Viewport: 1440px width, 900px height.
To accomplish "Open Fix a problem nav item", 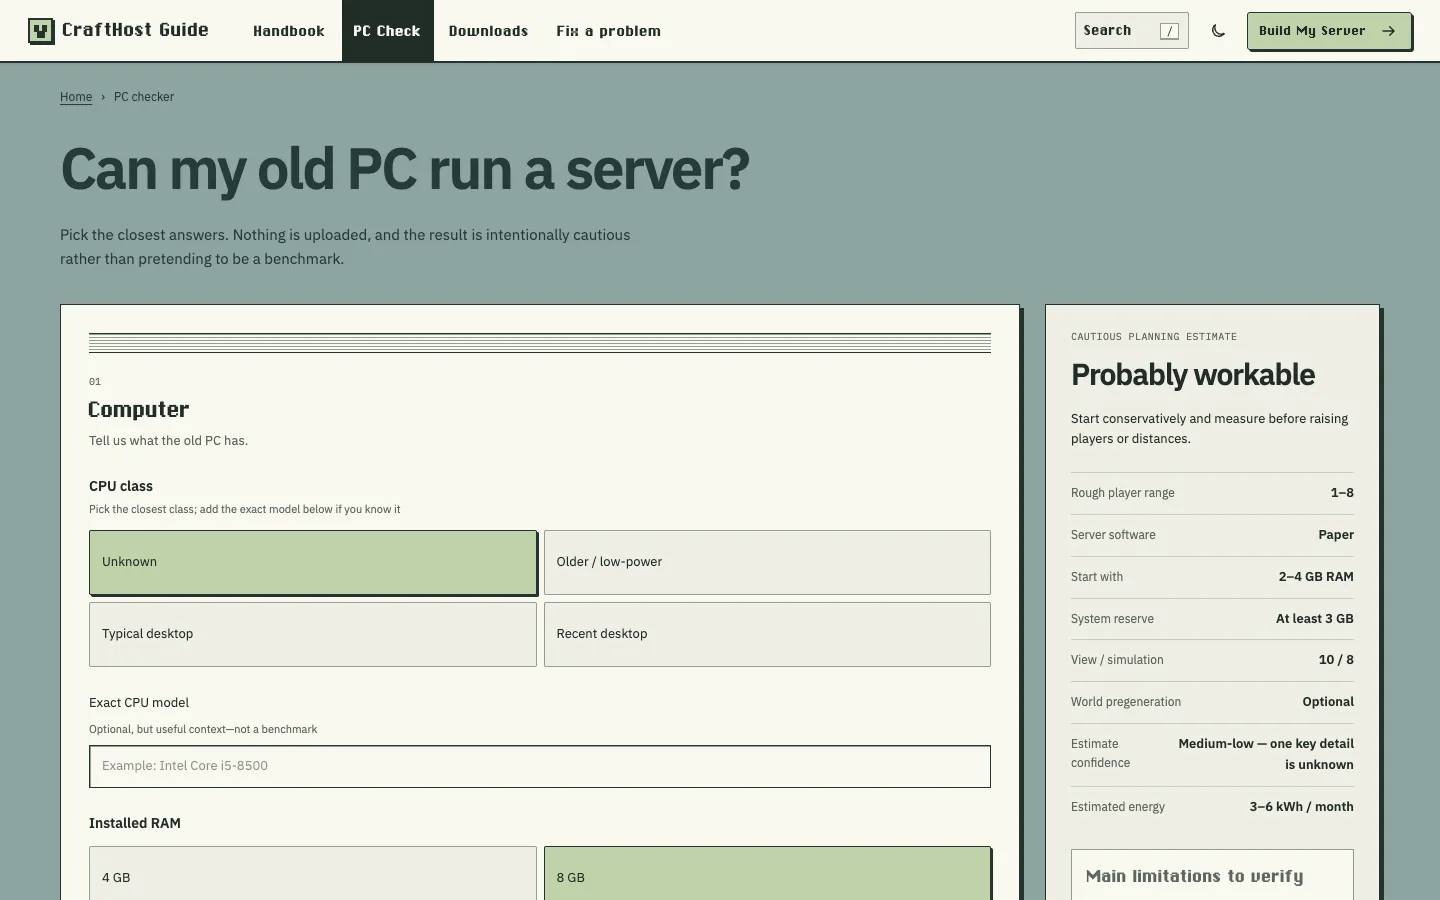I will [x=608, y=31].
